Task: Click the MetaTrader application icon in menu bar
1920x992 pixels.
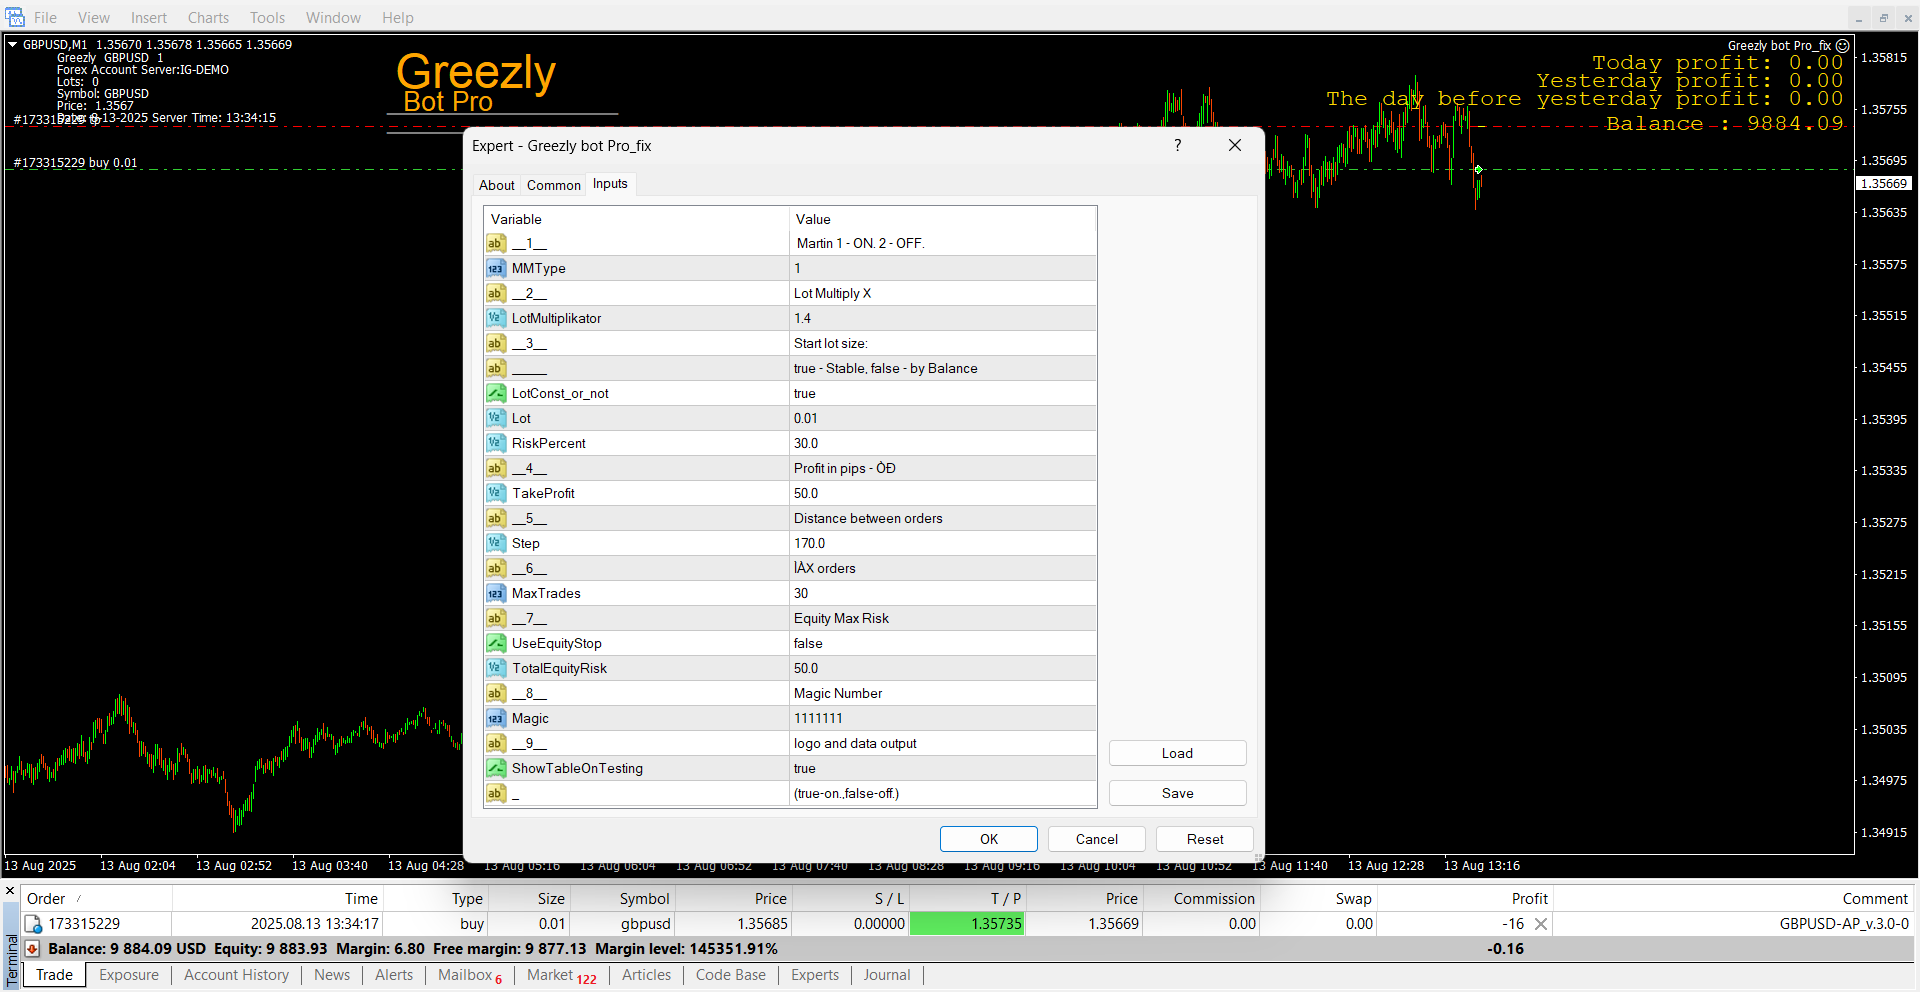Action: click(x=15, y=17)
